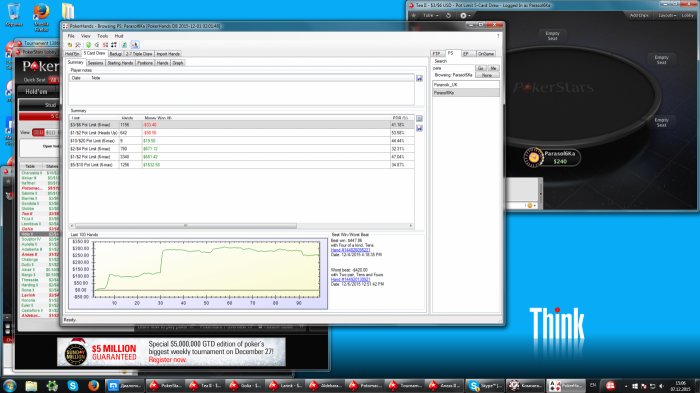
Task: Select the FTP site tab
Action: coord(436,54)
